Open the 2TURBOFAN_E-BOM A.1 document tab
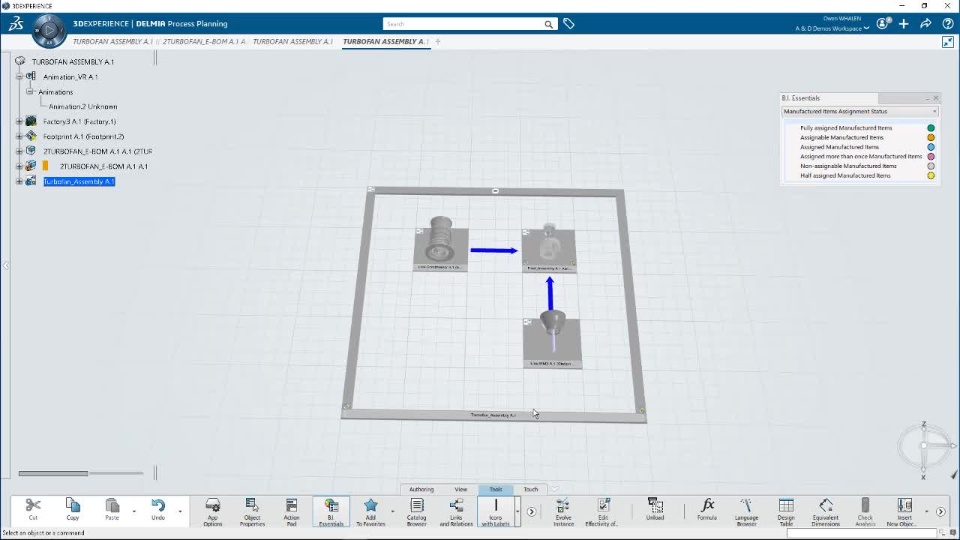960x540 pixels. (x=204, y=42)
